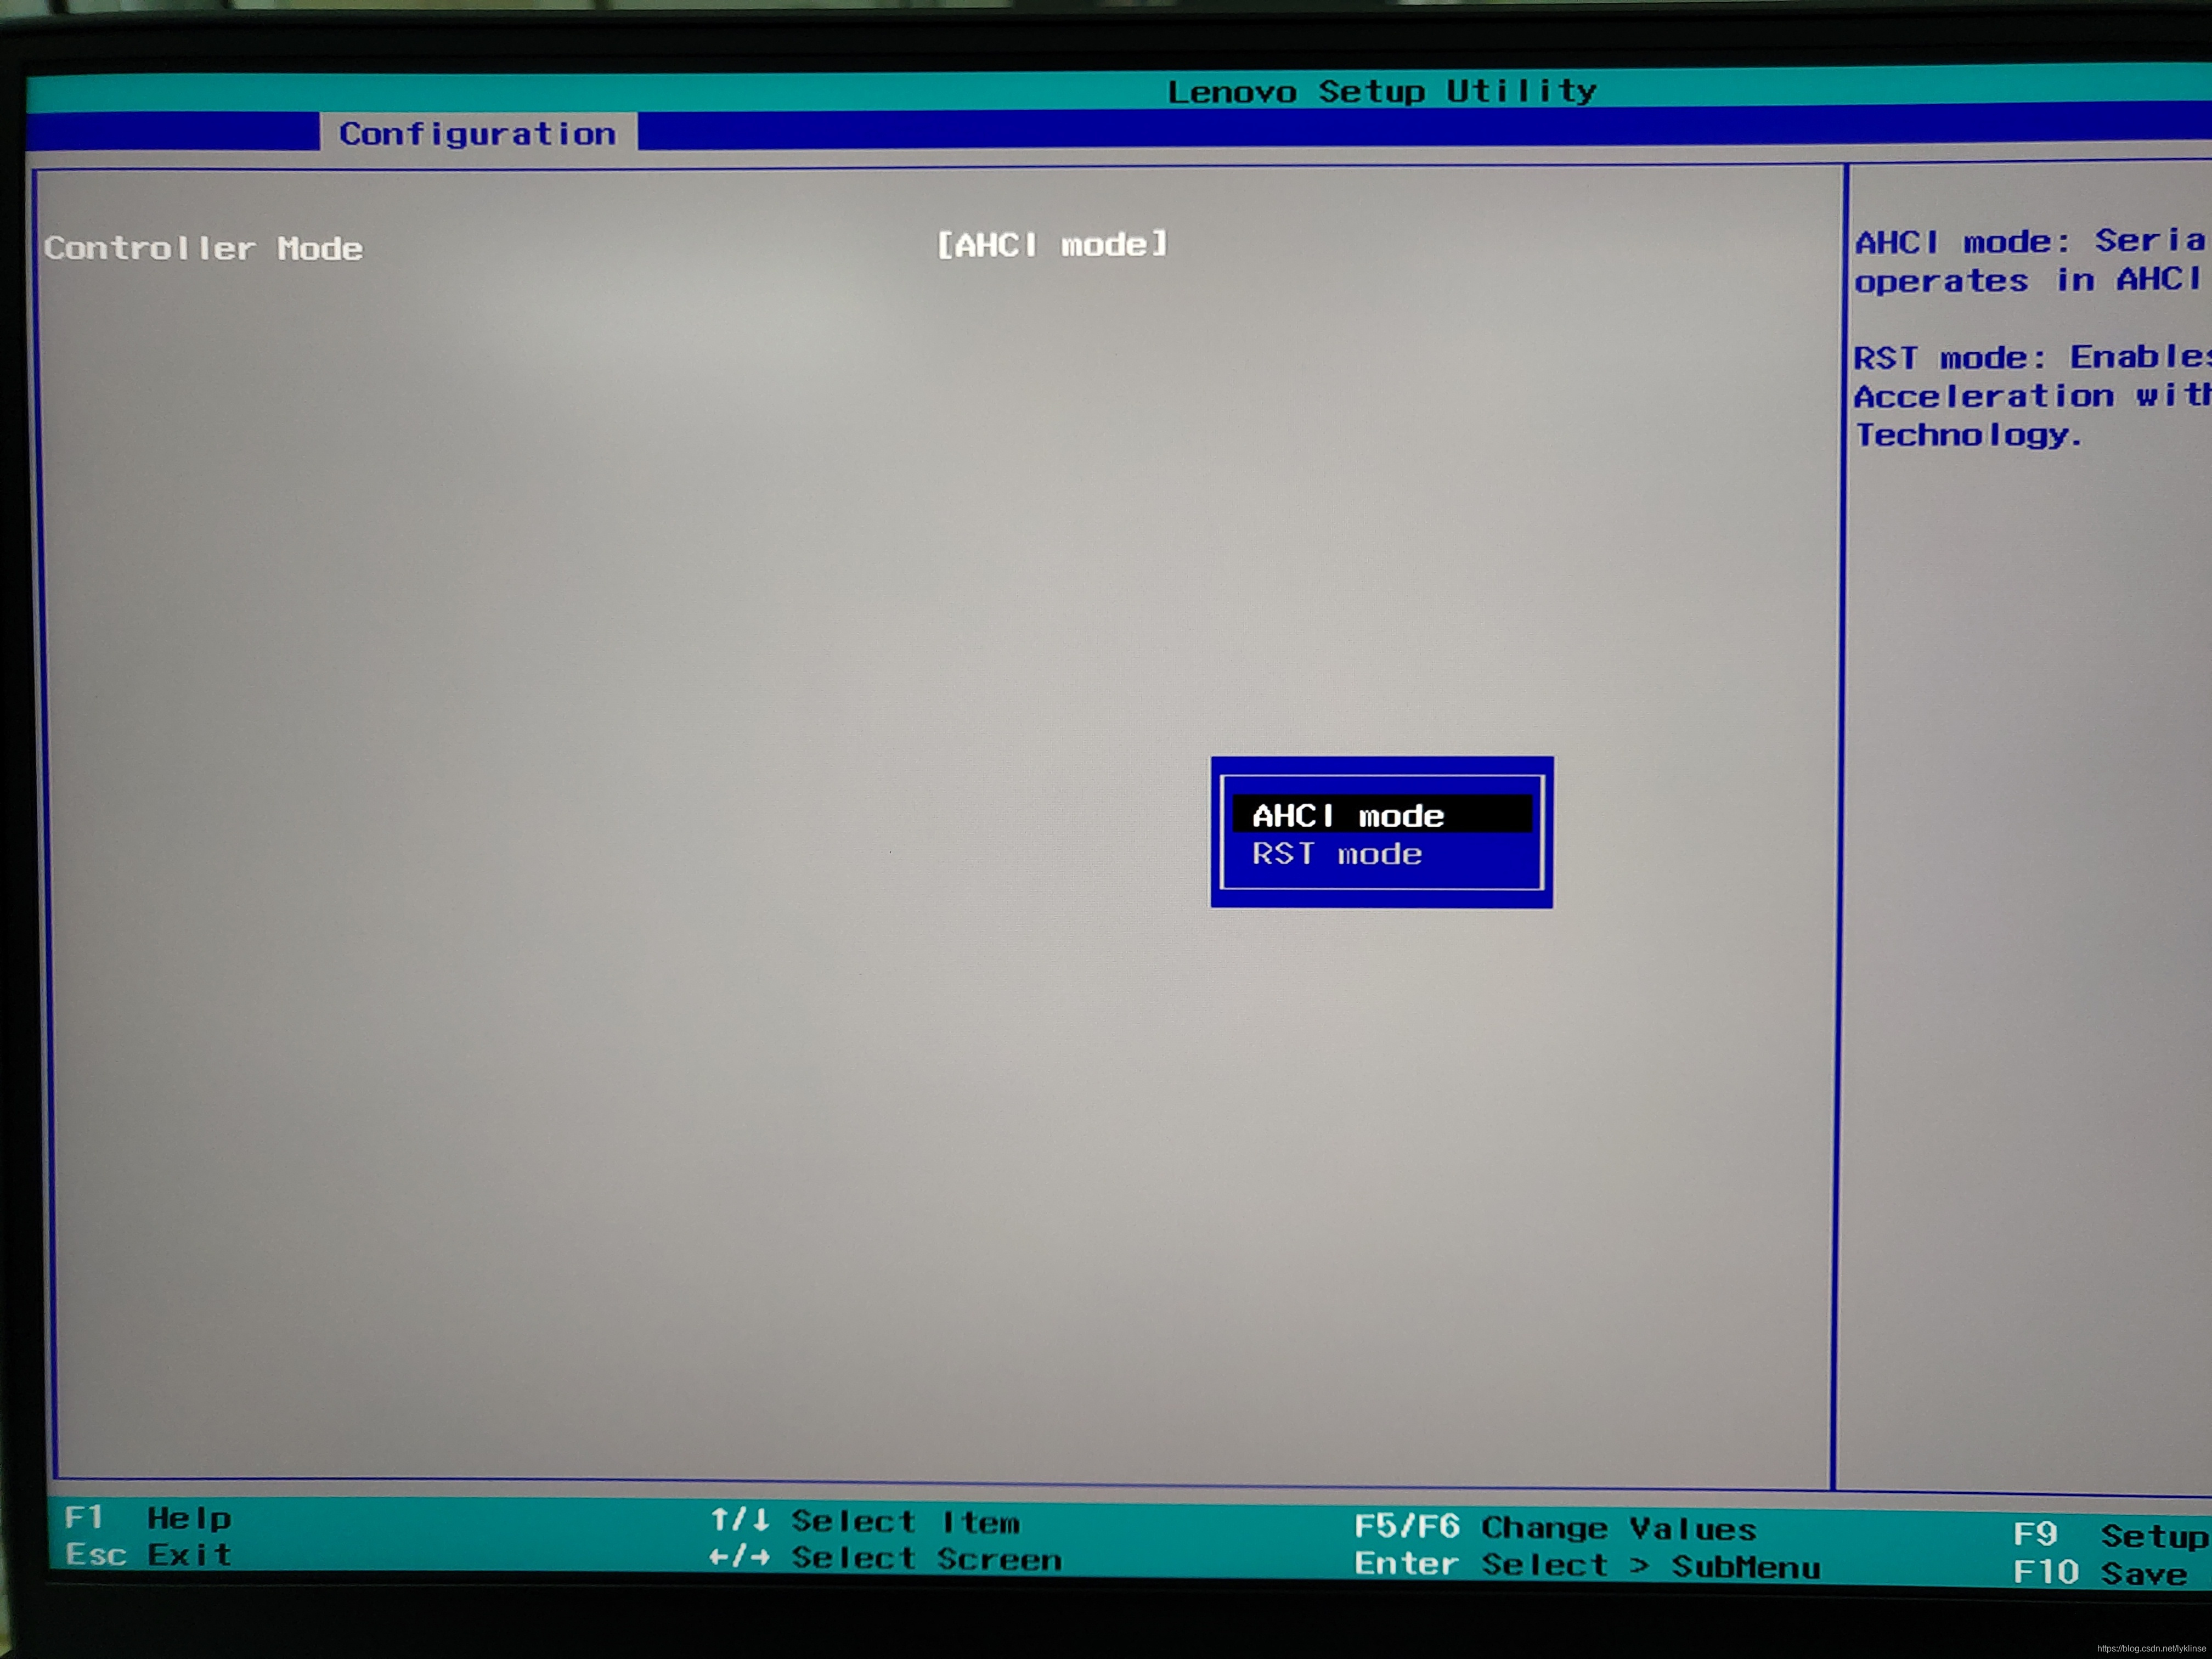Image resolution: width=2212 pixels, height=1659 pixels.
Task: Choose RST mode in the popup list
Action: click(1337, 854)
